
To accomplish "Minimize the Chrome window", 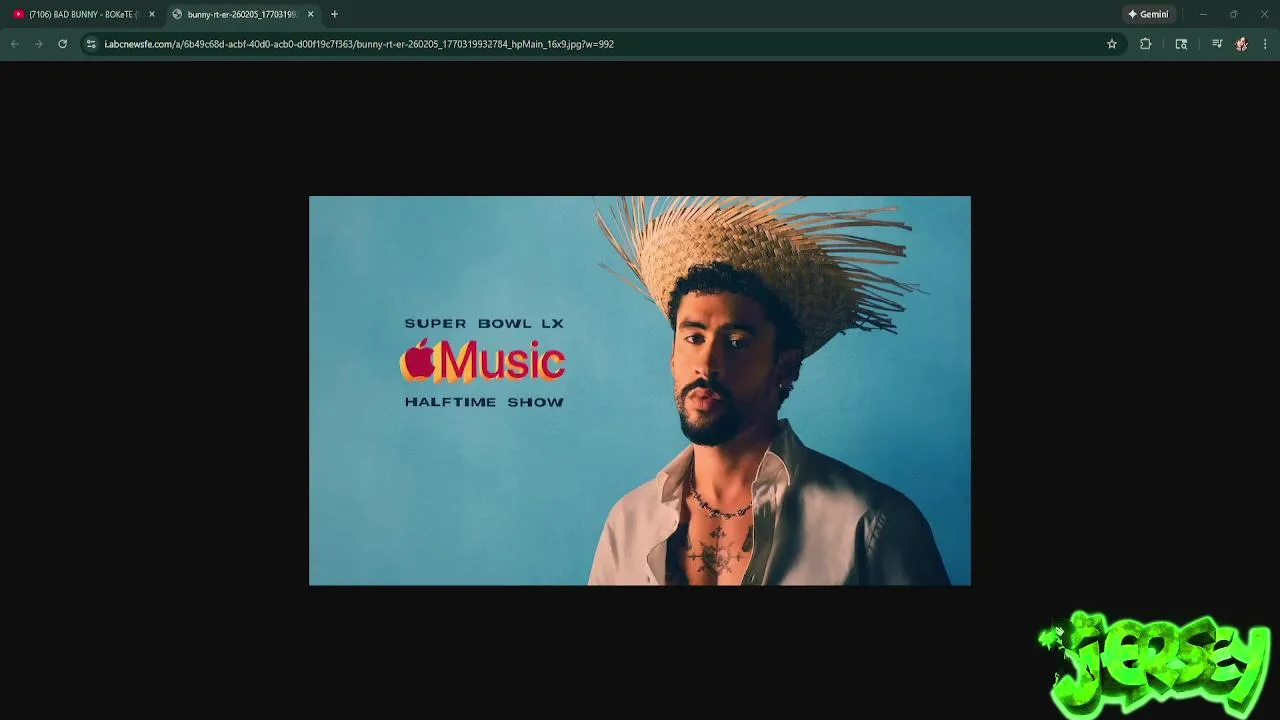I will [x=1203, y=14].
